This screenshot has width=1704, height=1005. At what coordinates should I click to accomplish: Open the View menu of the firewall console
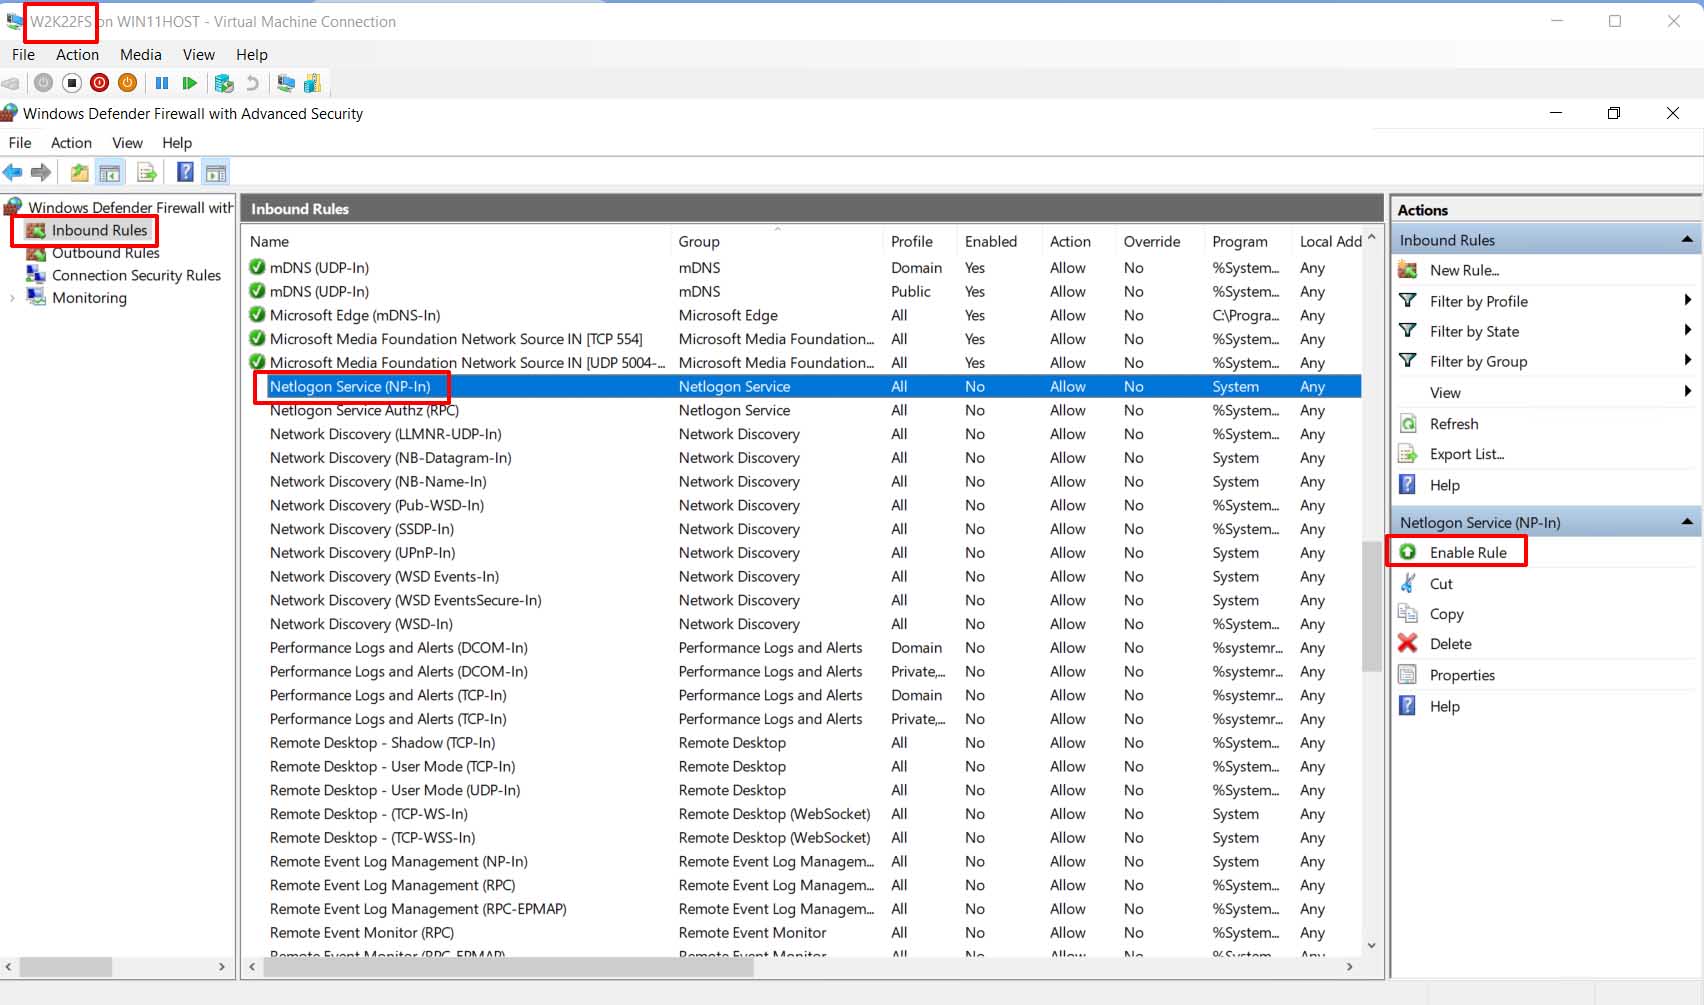127,143
